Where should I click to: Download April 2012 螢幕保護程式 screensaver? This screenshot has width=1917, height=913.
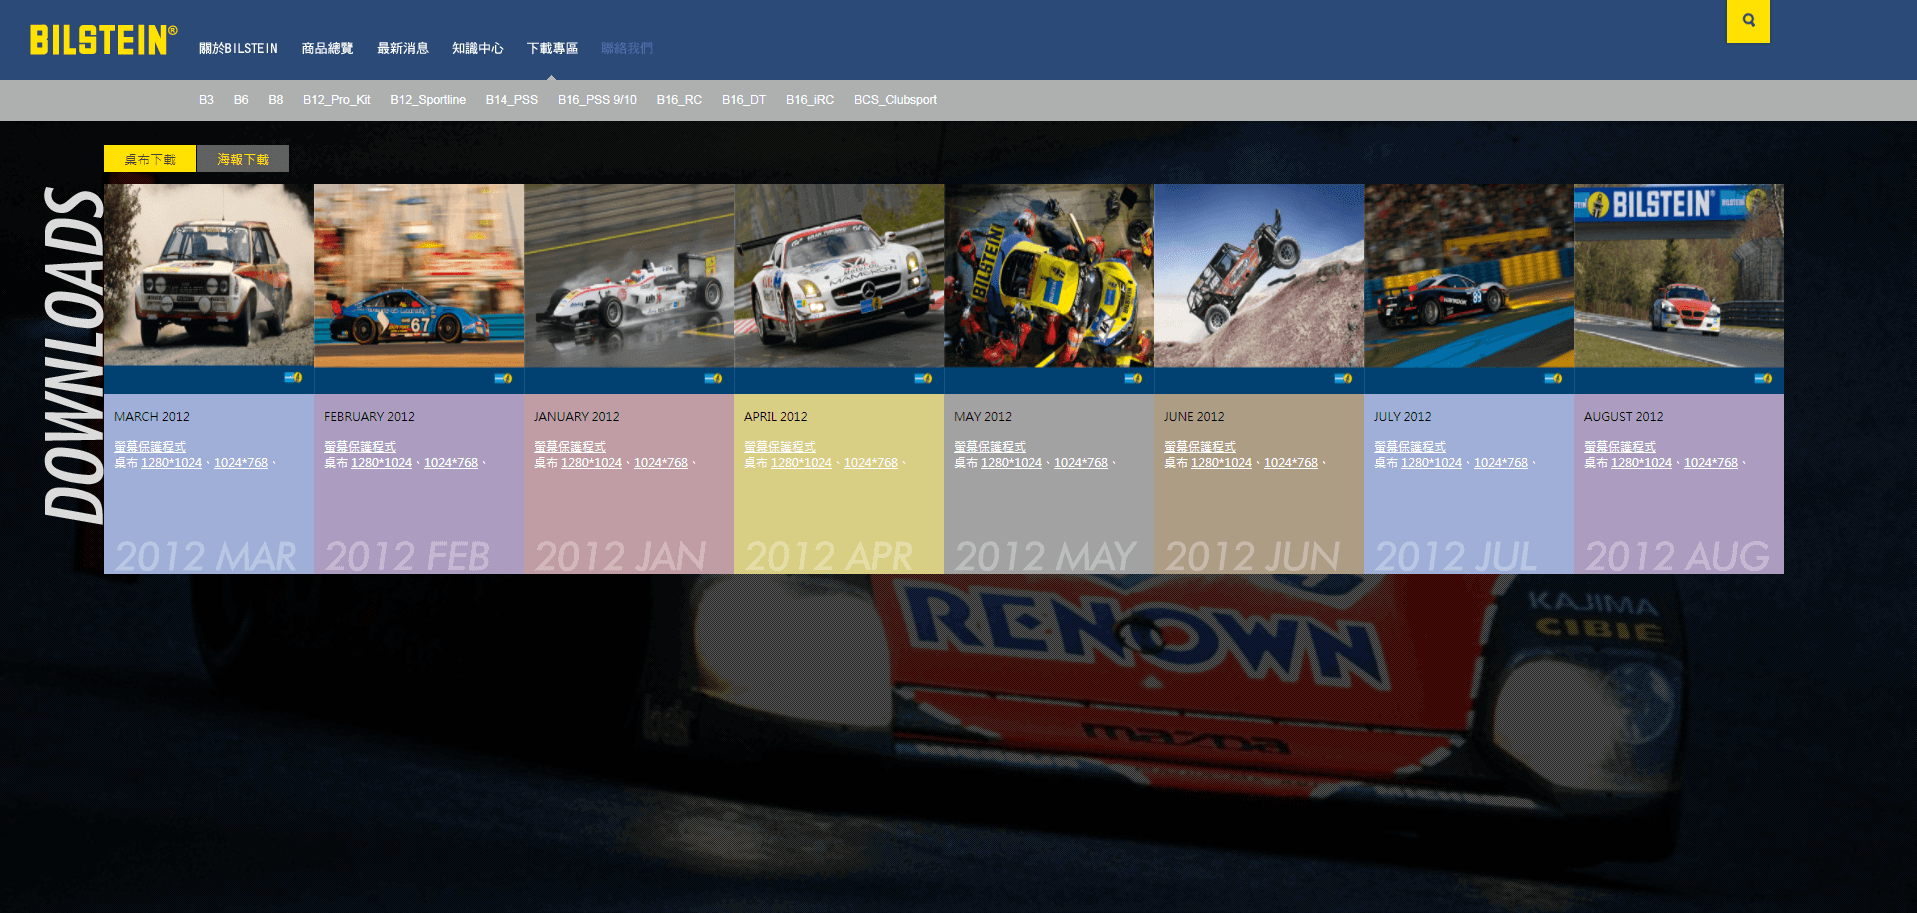[780, 447]
